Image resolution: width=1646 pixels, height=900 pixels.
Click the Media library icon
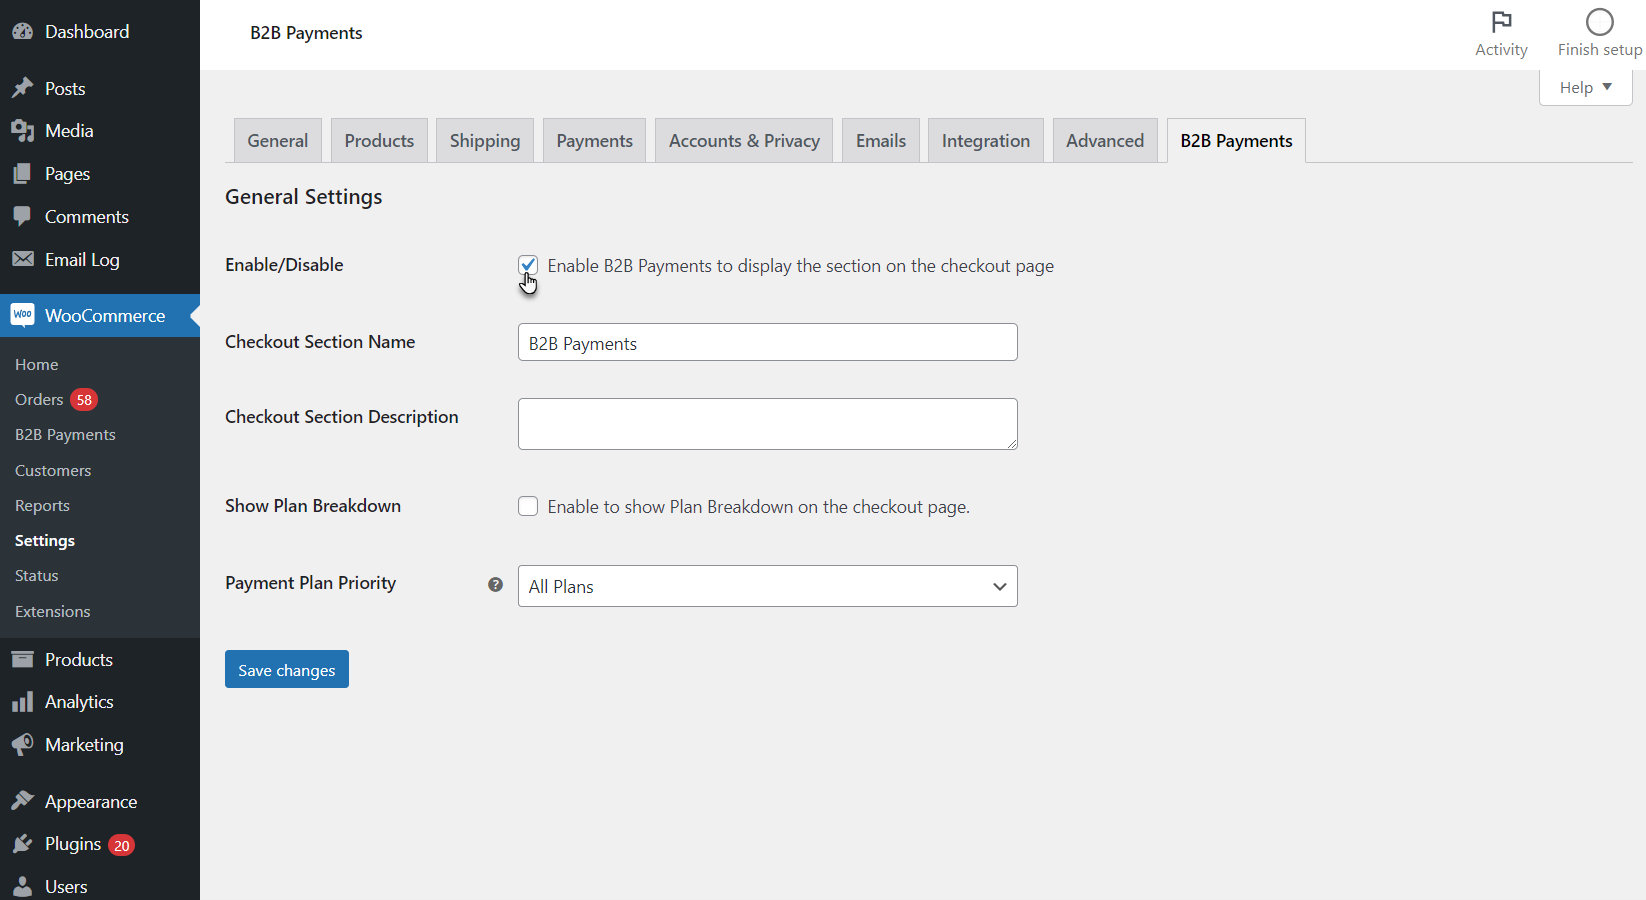(x=22, y=131)
